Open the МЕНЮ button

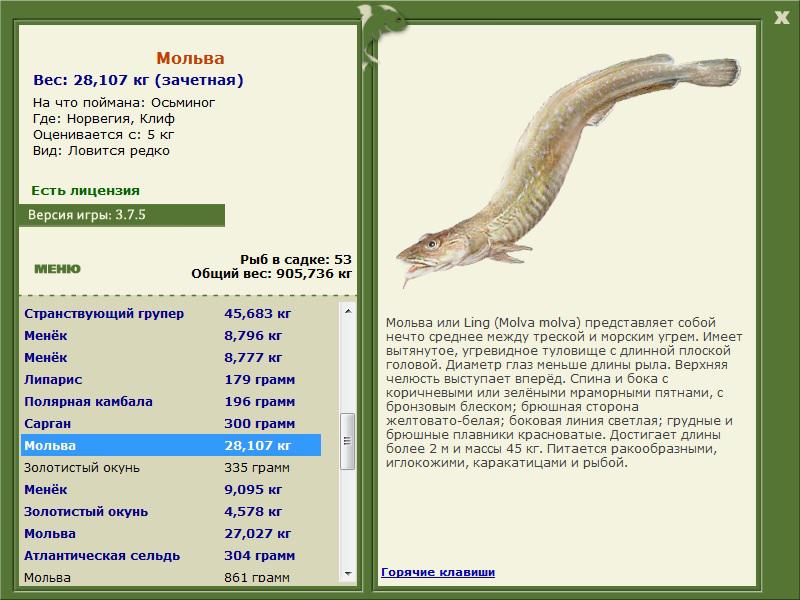(x=57, y=269)
